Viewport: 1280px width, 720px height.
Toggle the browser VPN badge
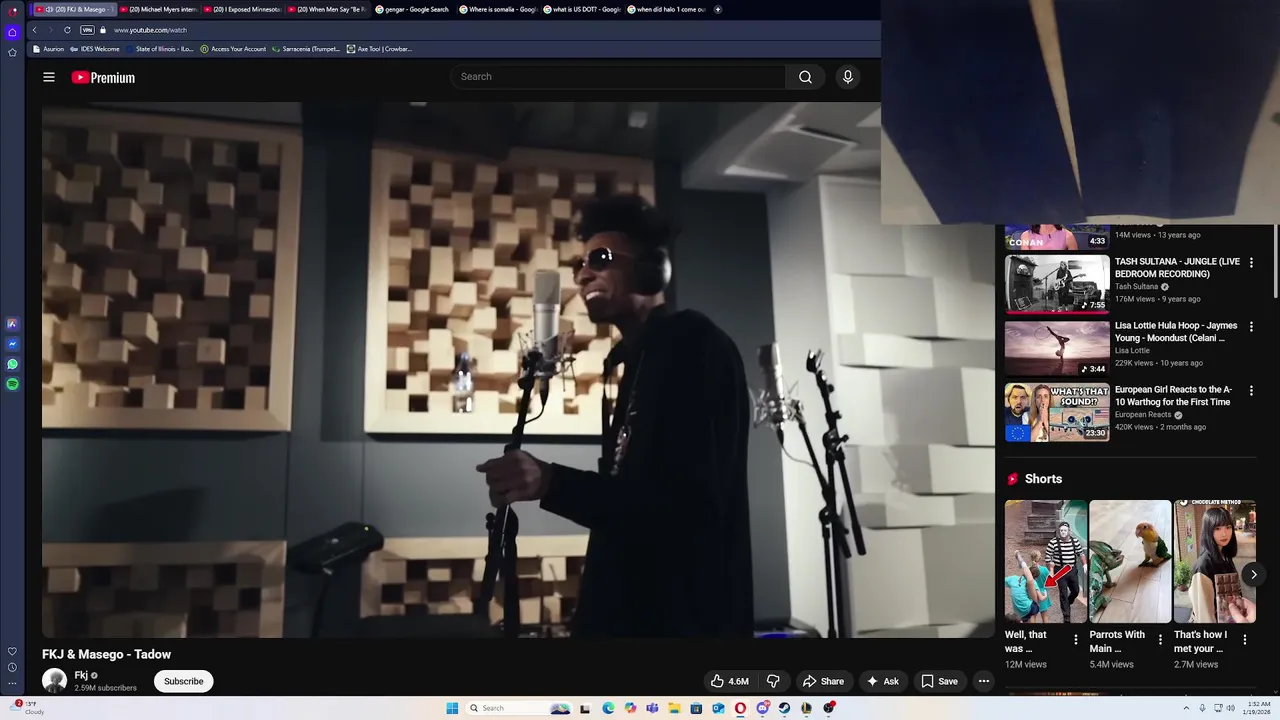[87, 30]
